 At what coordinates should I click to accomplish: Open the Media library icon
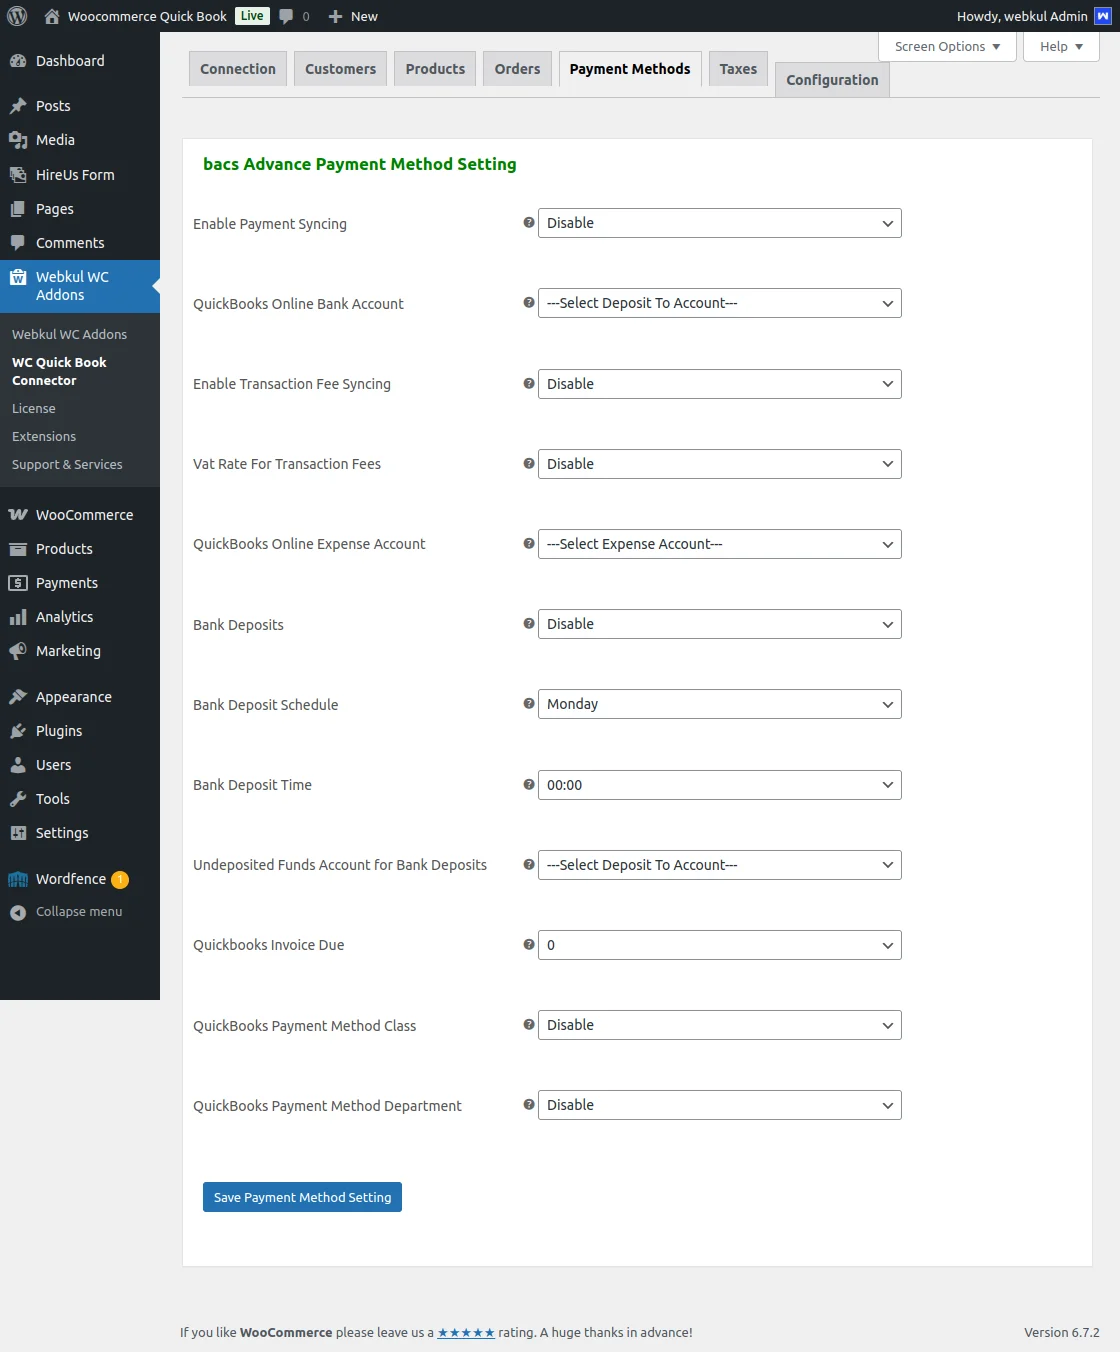pos(19,140)
